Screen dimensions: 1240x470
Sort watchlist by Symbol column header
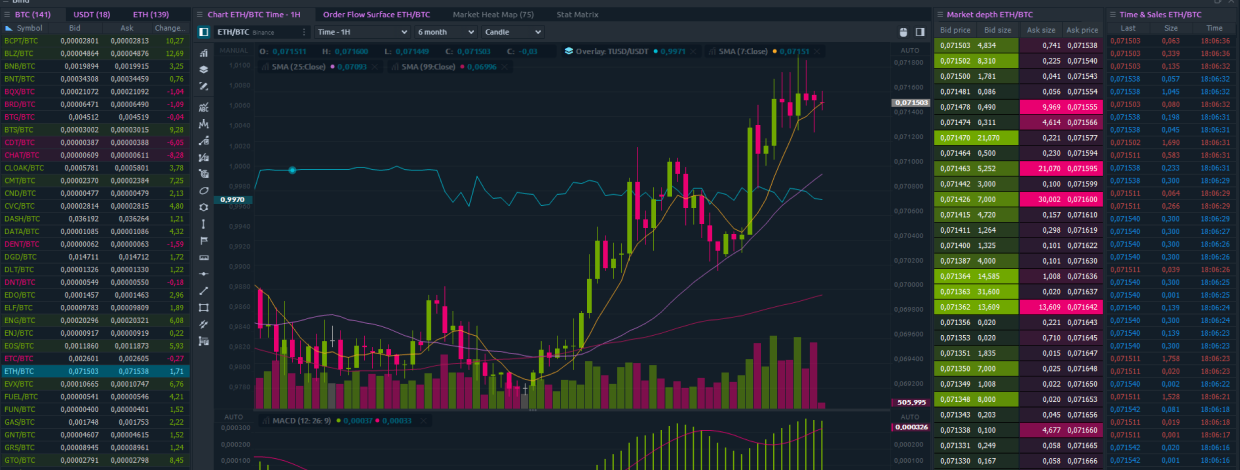tap(29, 28)
